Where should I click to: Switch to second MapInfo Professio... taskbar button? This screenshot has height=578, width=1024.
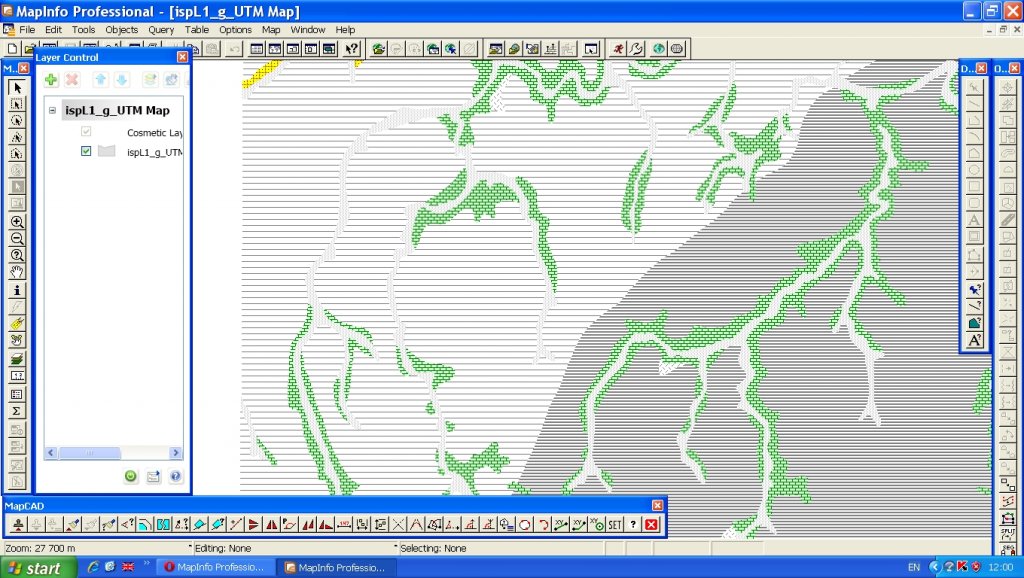click(x=337, y=567)
